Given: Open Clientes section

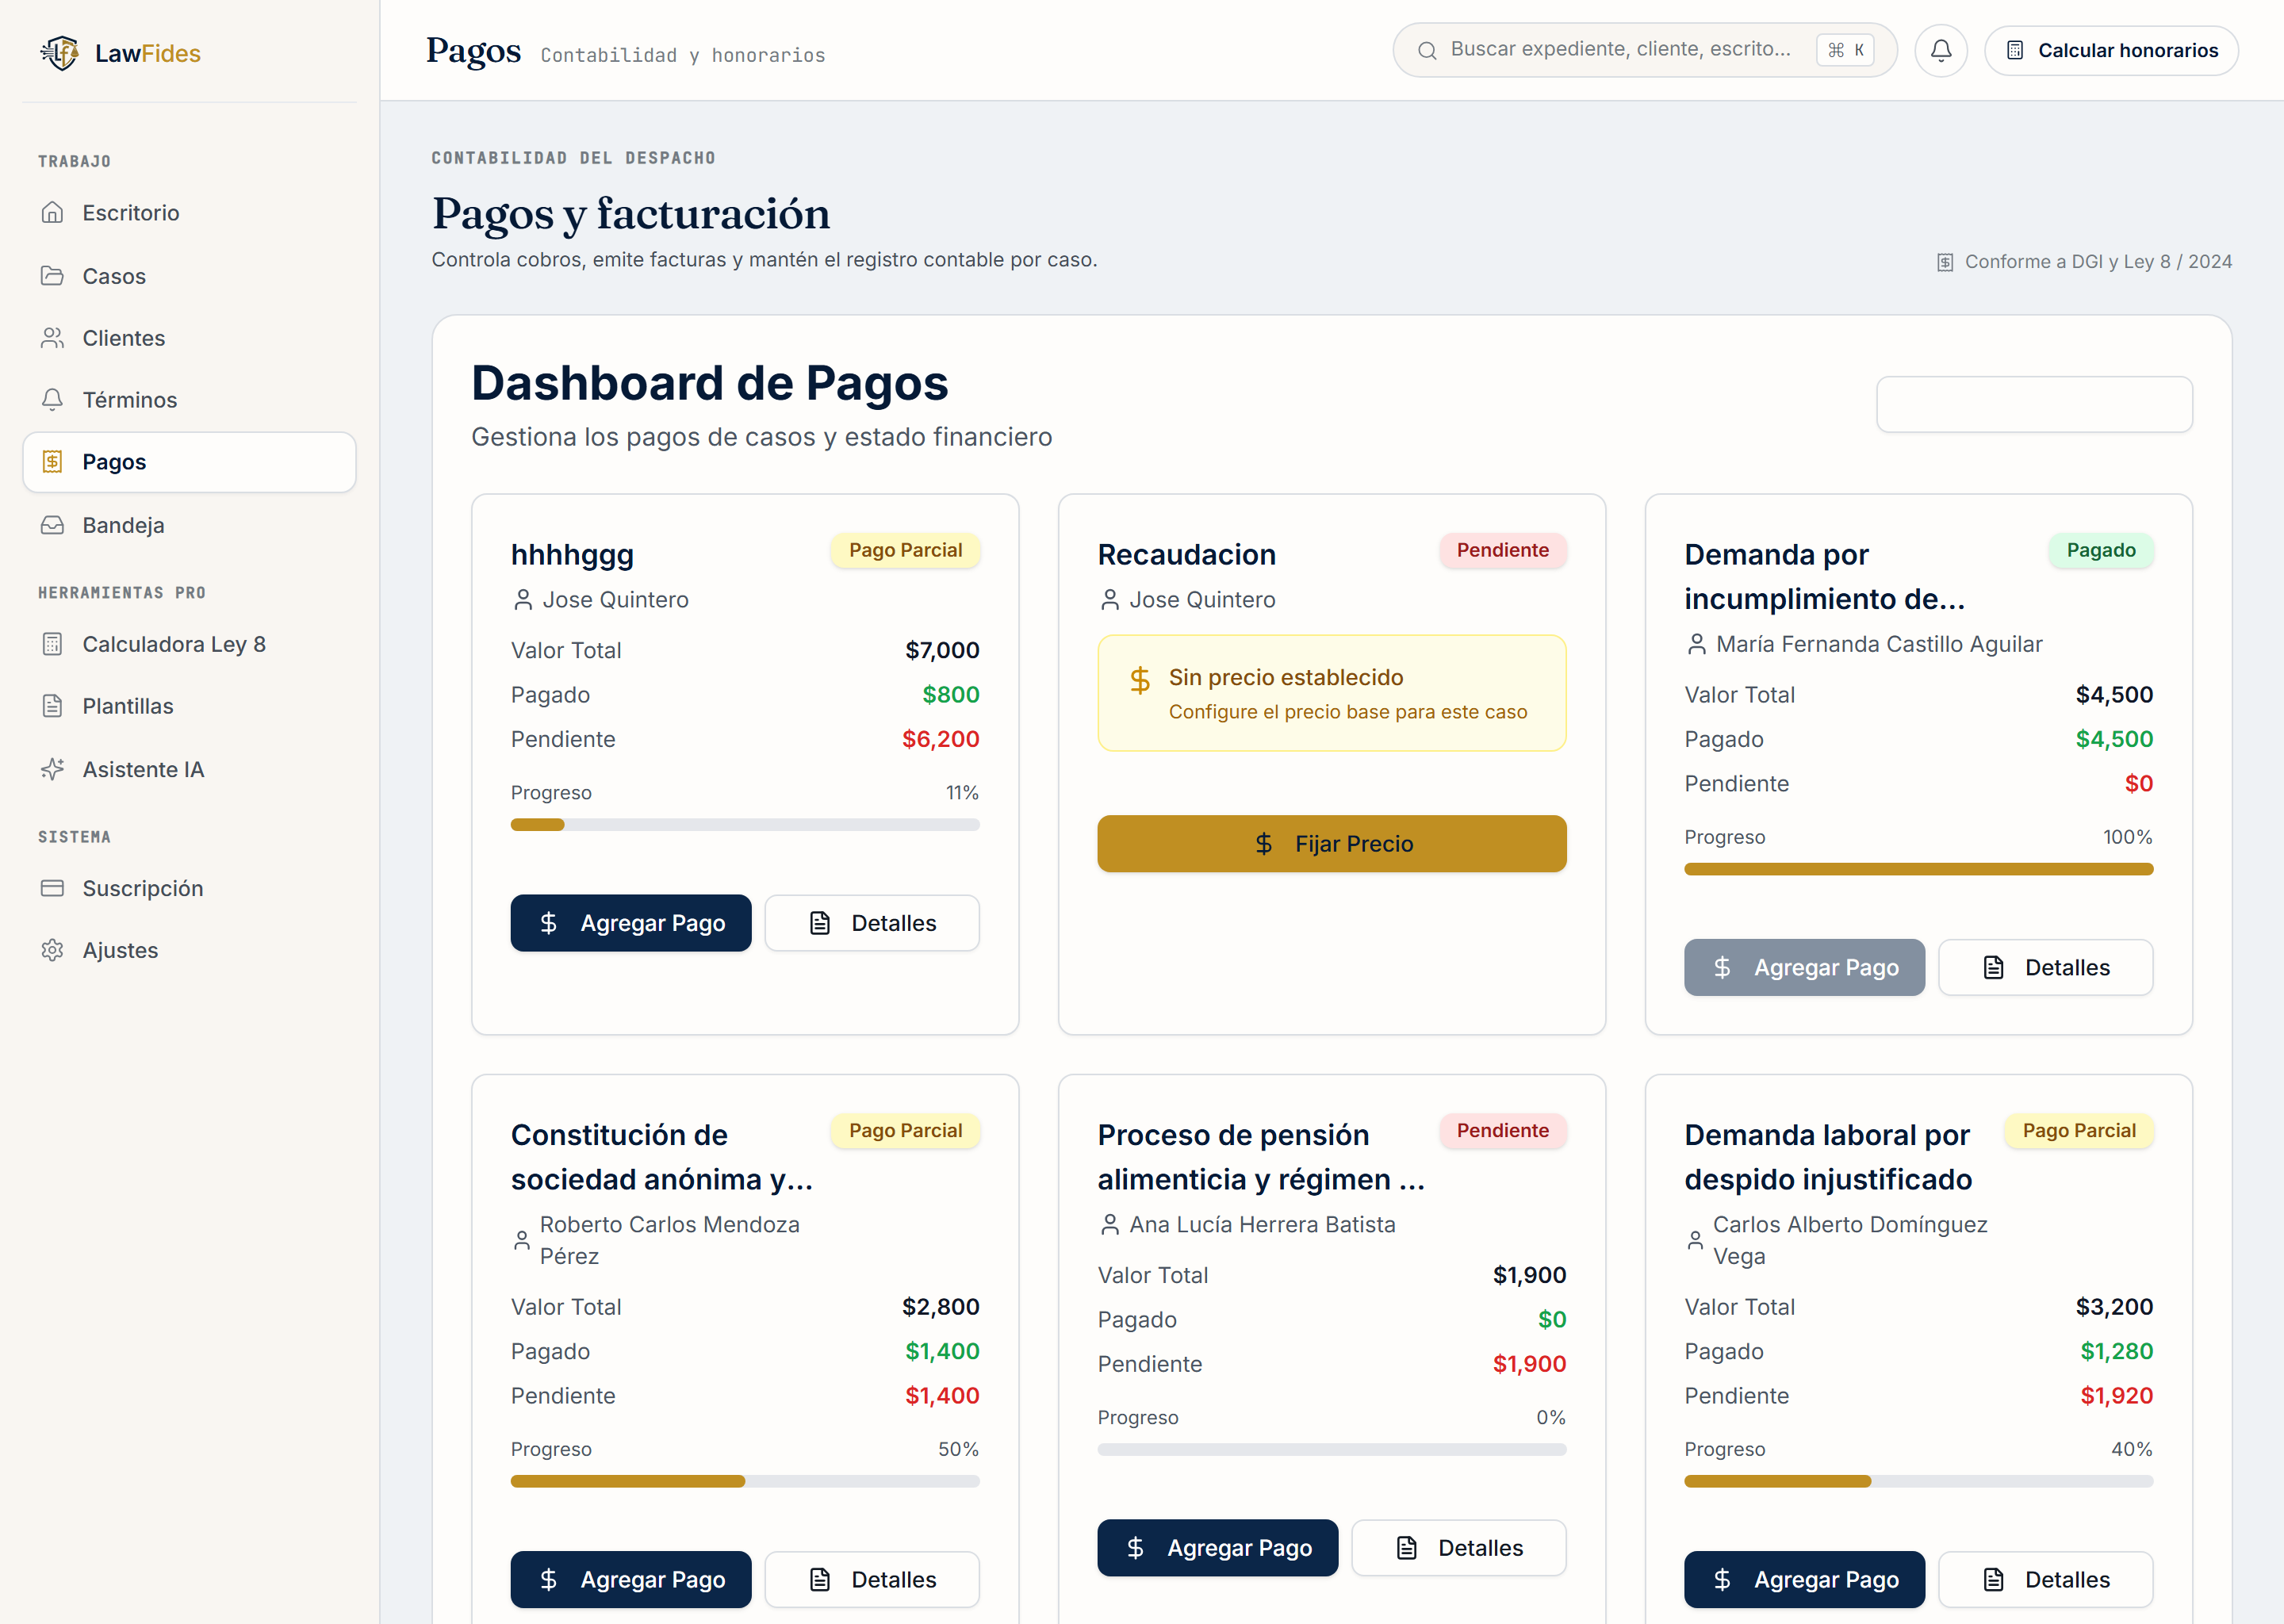Looking at the screenshot, I should (x=190, y=338).
